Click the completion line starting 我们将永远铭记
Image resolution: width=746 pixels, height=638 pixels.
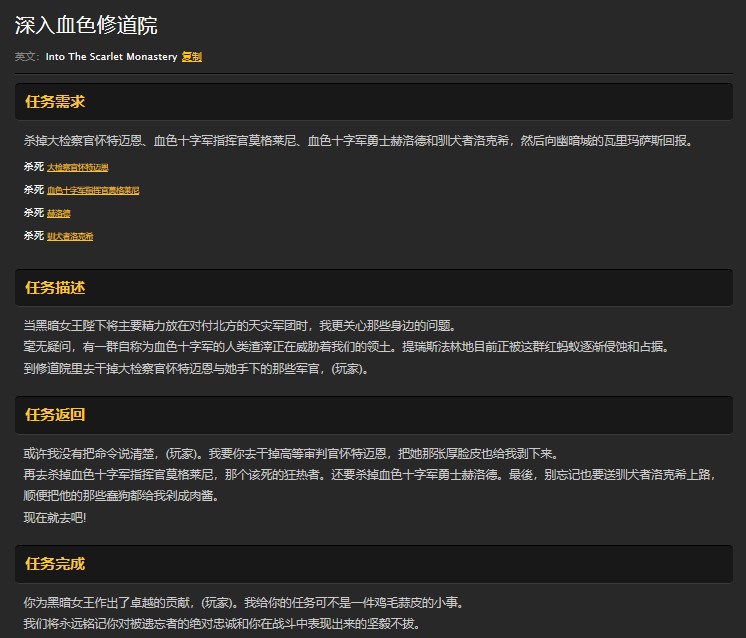click(220, 624)
